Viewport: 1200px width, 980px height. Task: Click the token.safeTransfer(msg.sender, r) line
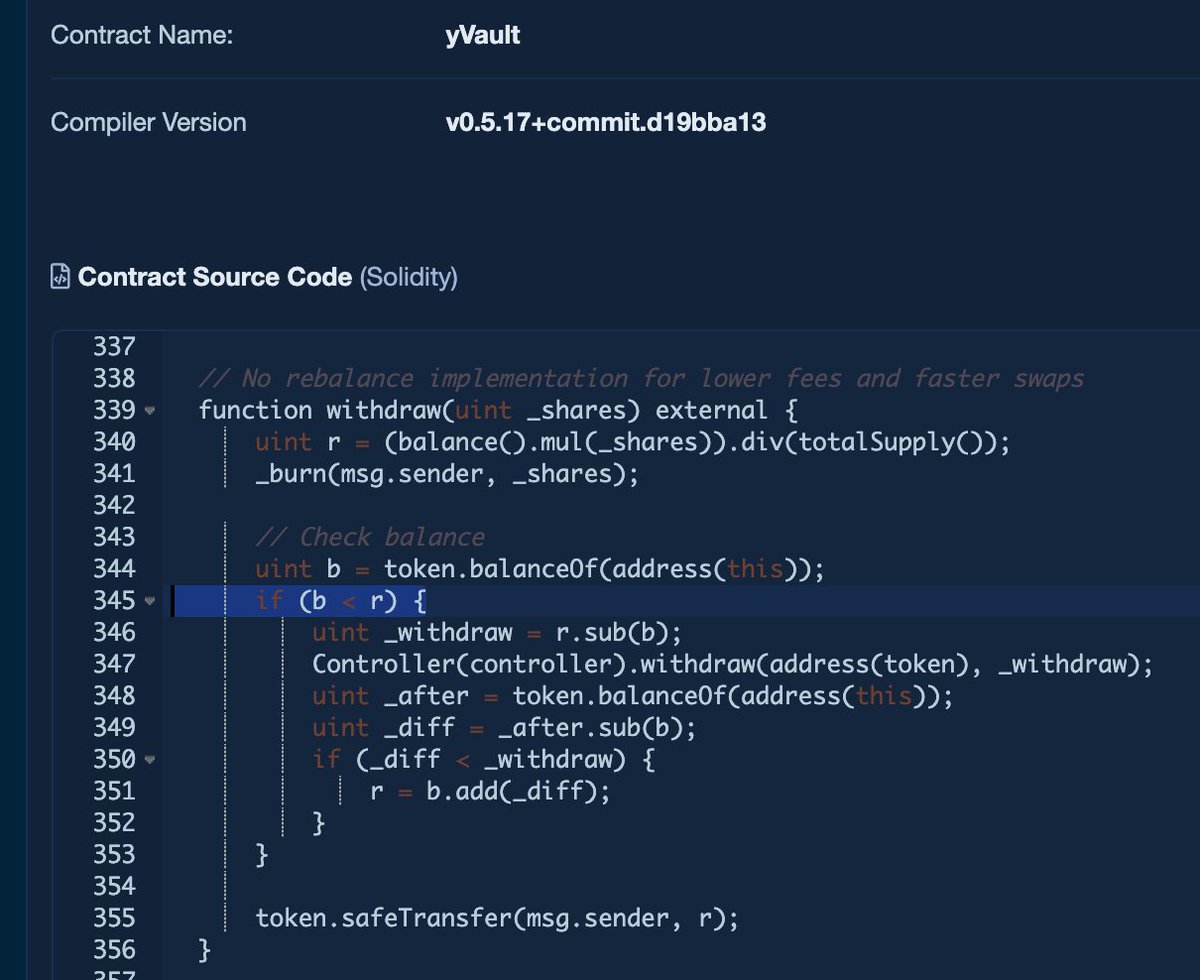click(x=497, y=918)
